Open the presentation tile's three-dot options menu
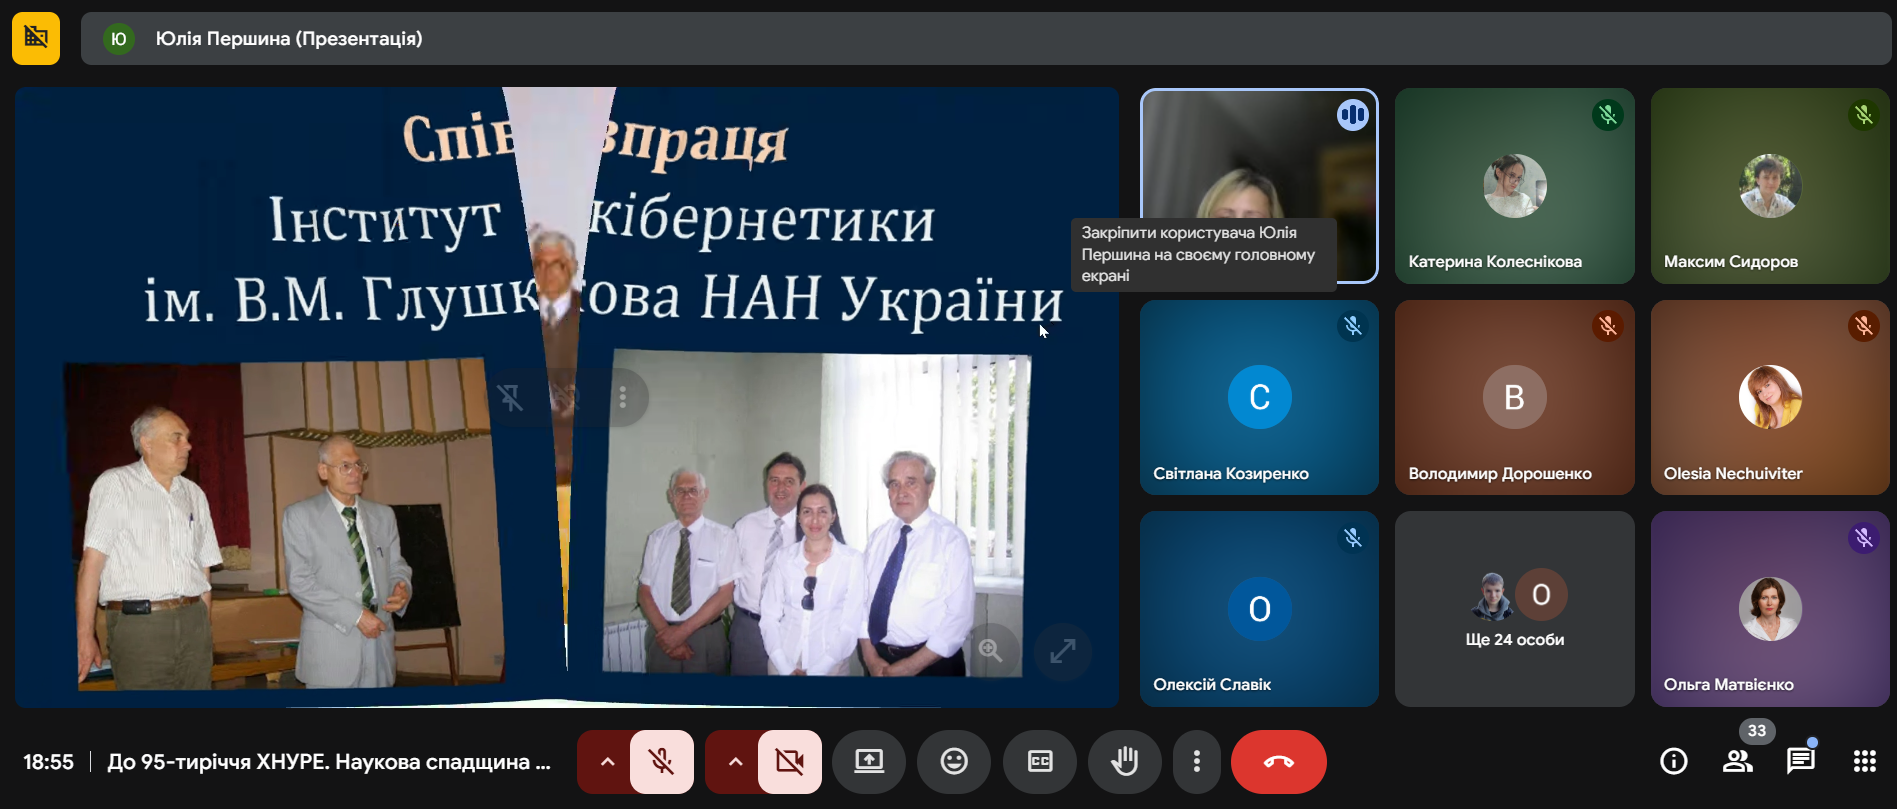1897x809 pixels. pos(623,398)
